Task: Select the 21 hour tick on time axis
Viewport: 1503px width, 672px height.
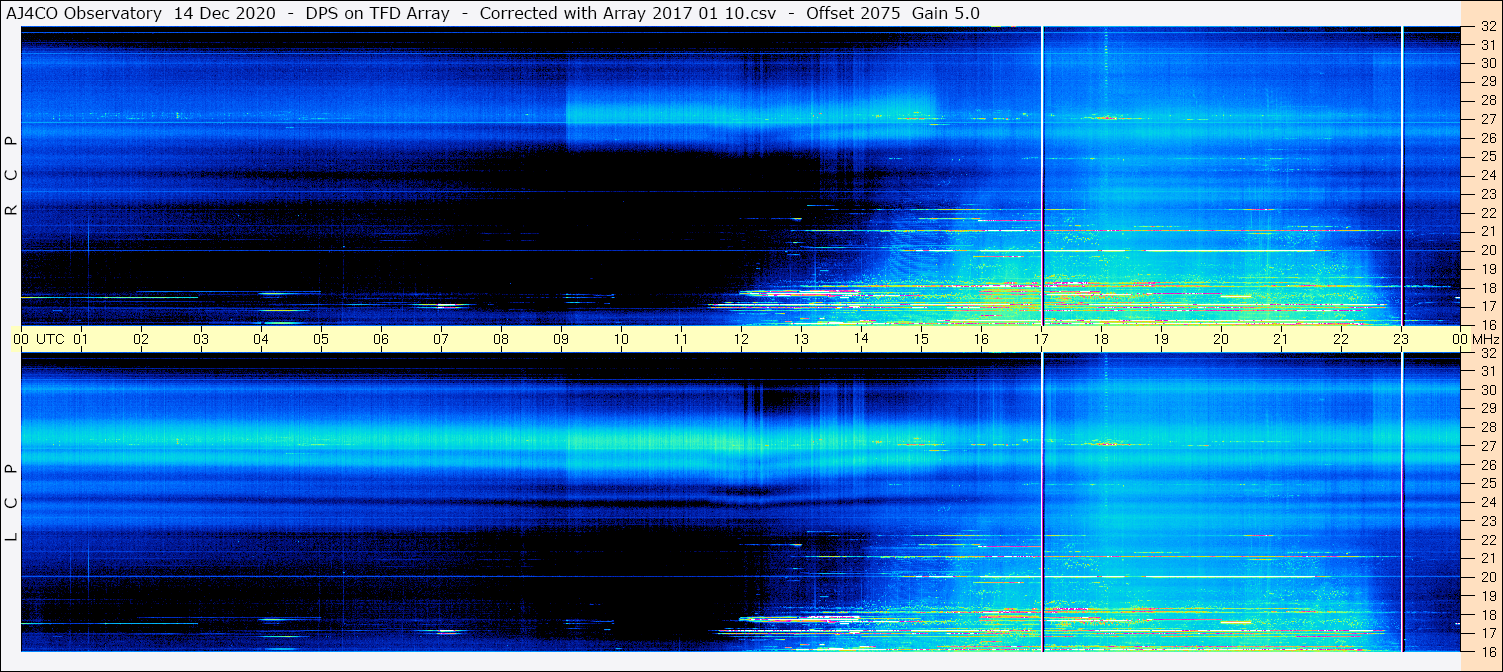Action: click(x=1281, y=339)
